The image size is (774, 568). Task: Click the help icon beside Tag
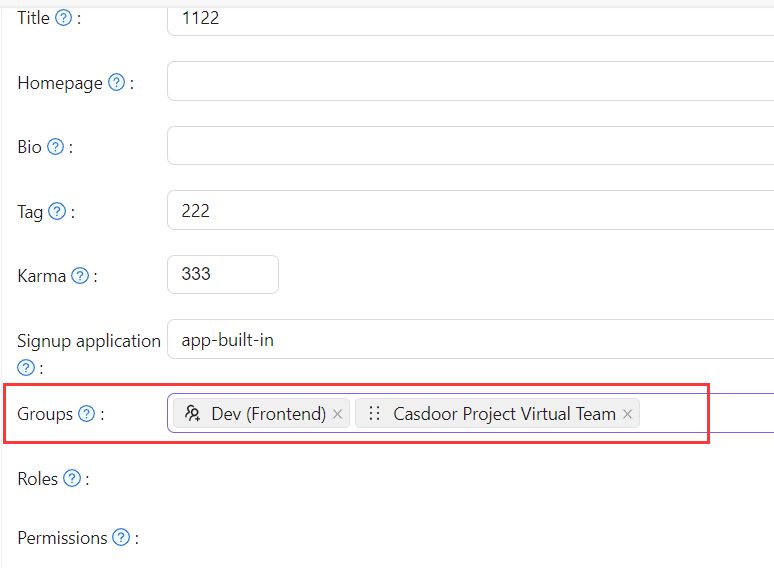coord(57,211)
